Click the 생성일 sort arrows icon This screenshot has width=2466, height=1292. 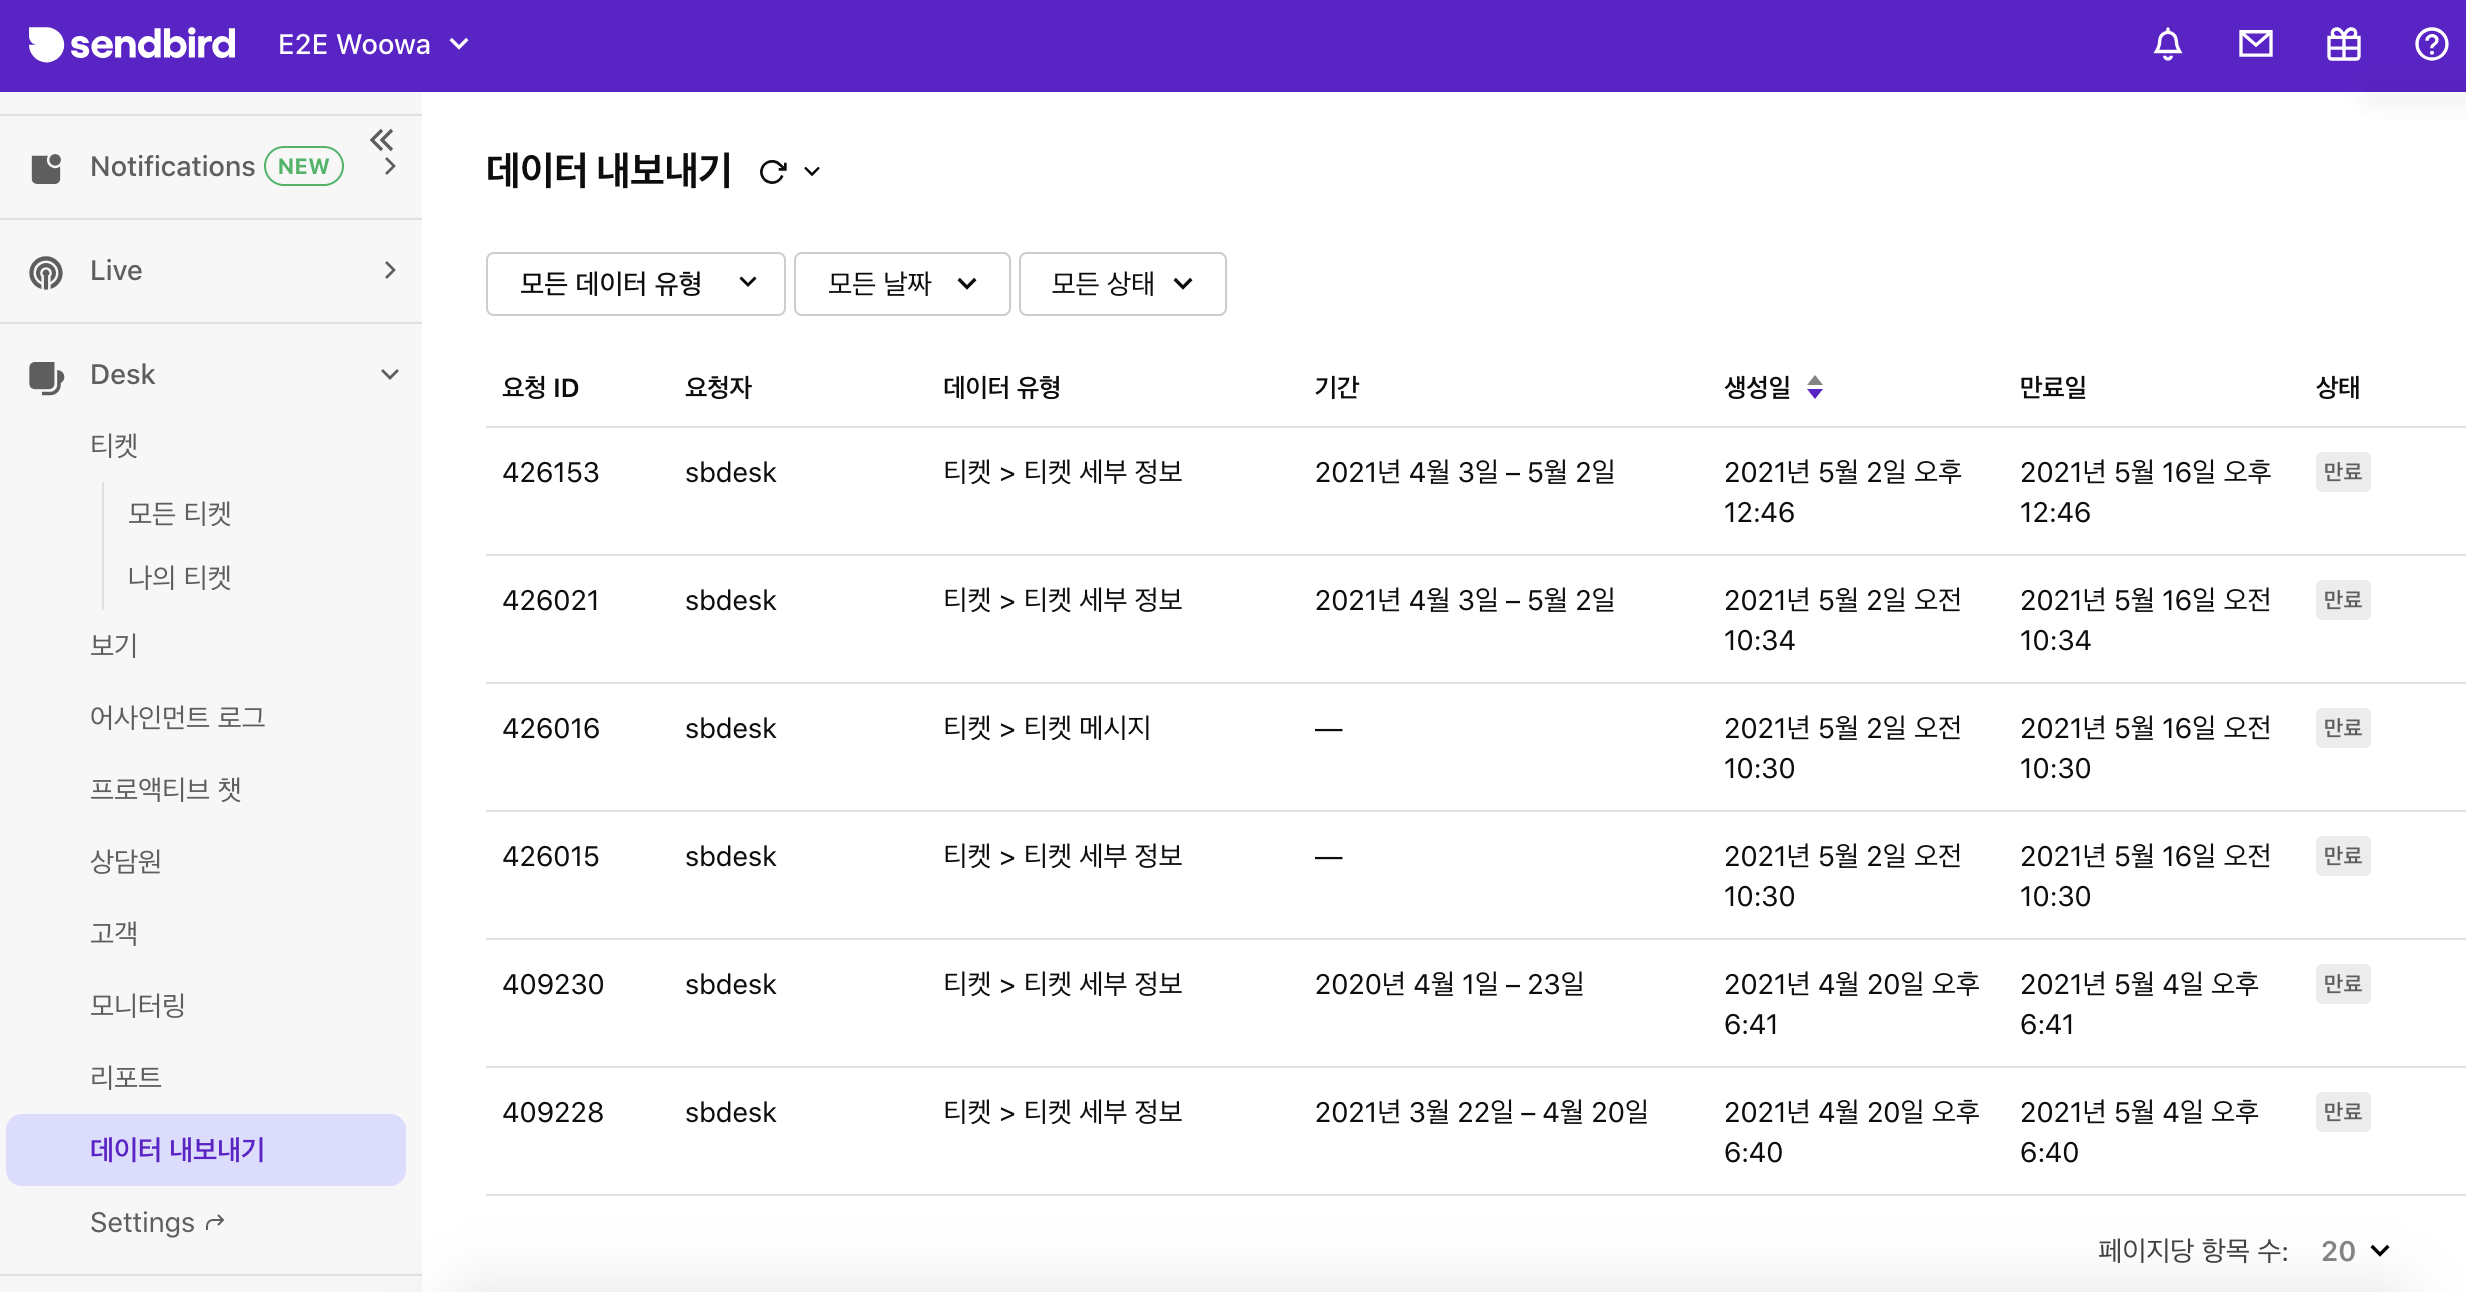(1815, 387)
